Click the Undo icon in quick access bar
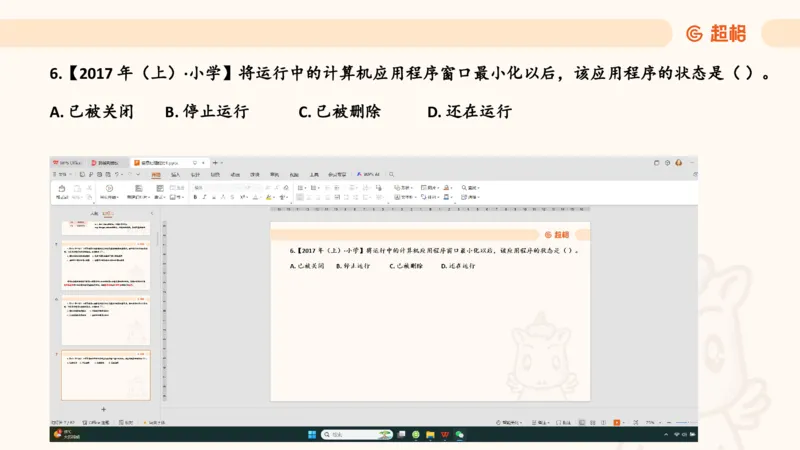Viewport: 800px width, 450px height. [x=117, y=174]
